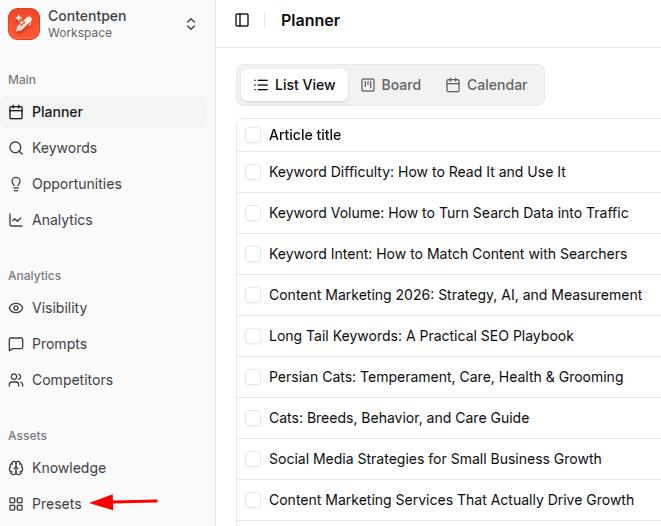Switch to Calendar tab
The width and height of the screenshot is (661, 526).
486,85
